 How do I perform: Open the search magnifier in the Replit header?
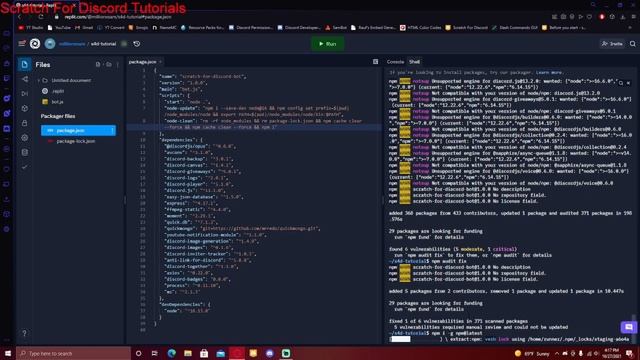coord(632,44)
